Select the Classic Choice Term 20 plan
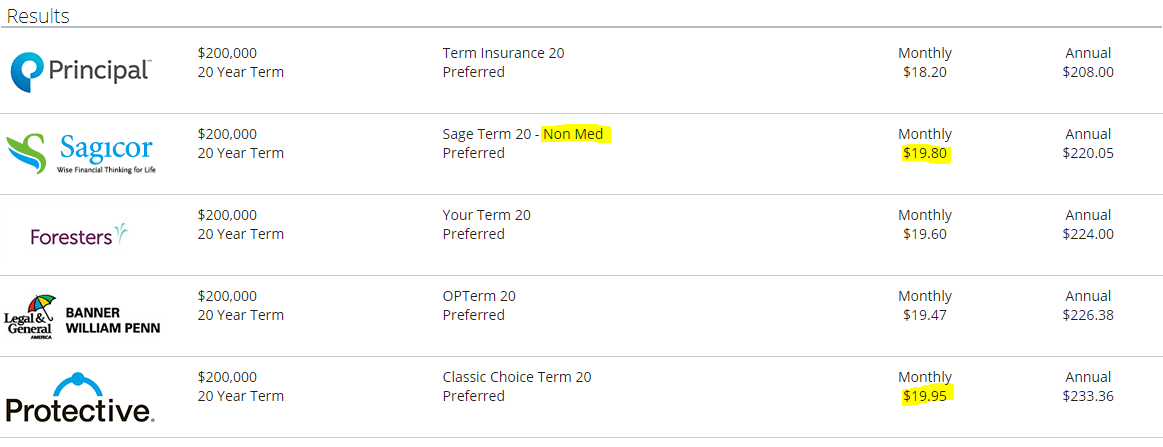This screenshot has height=447, width=1163. pyautogui.click(x=517, y=377)
